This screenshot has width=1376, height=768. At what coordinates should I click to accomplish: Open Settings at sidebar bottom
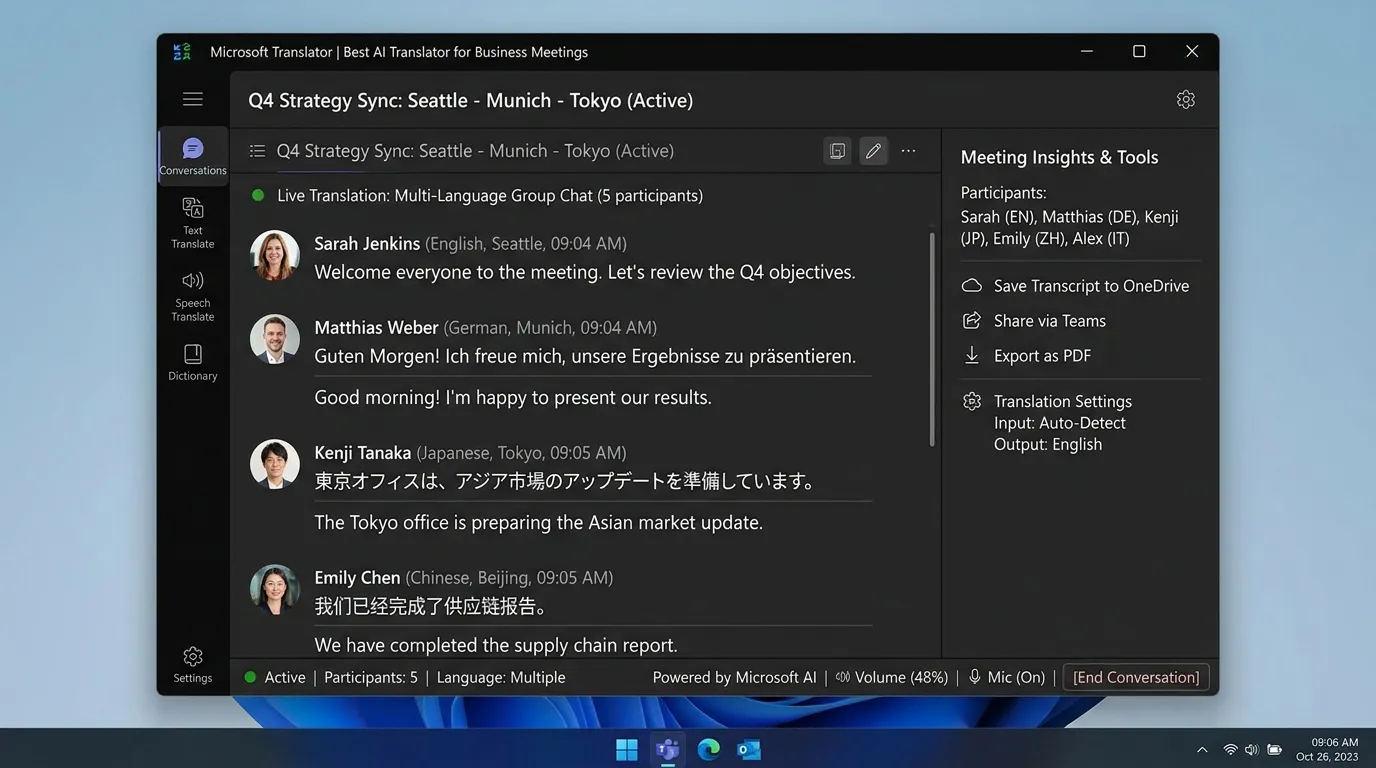[193, 664]
